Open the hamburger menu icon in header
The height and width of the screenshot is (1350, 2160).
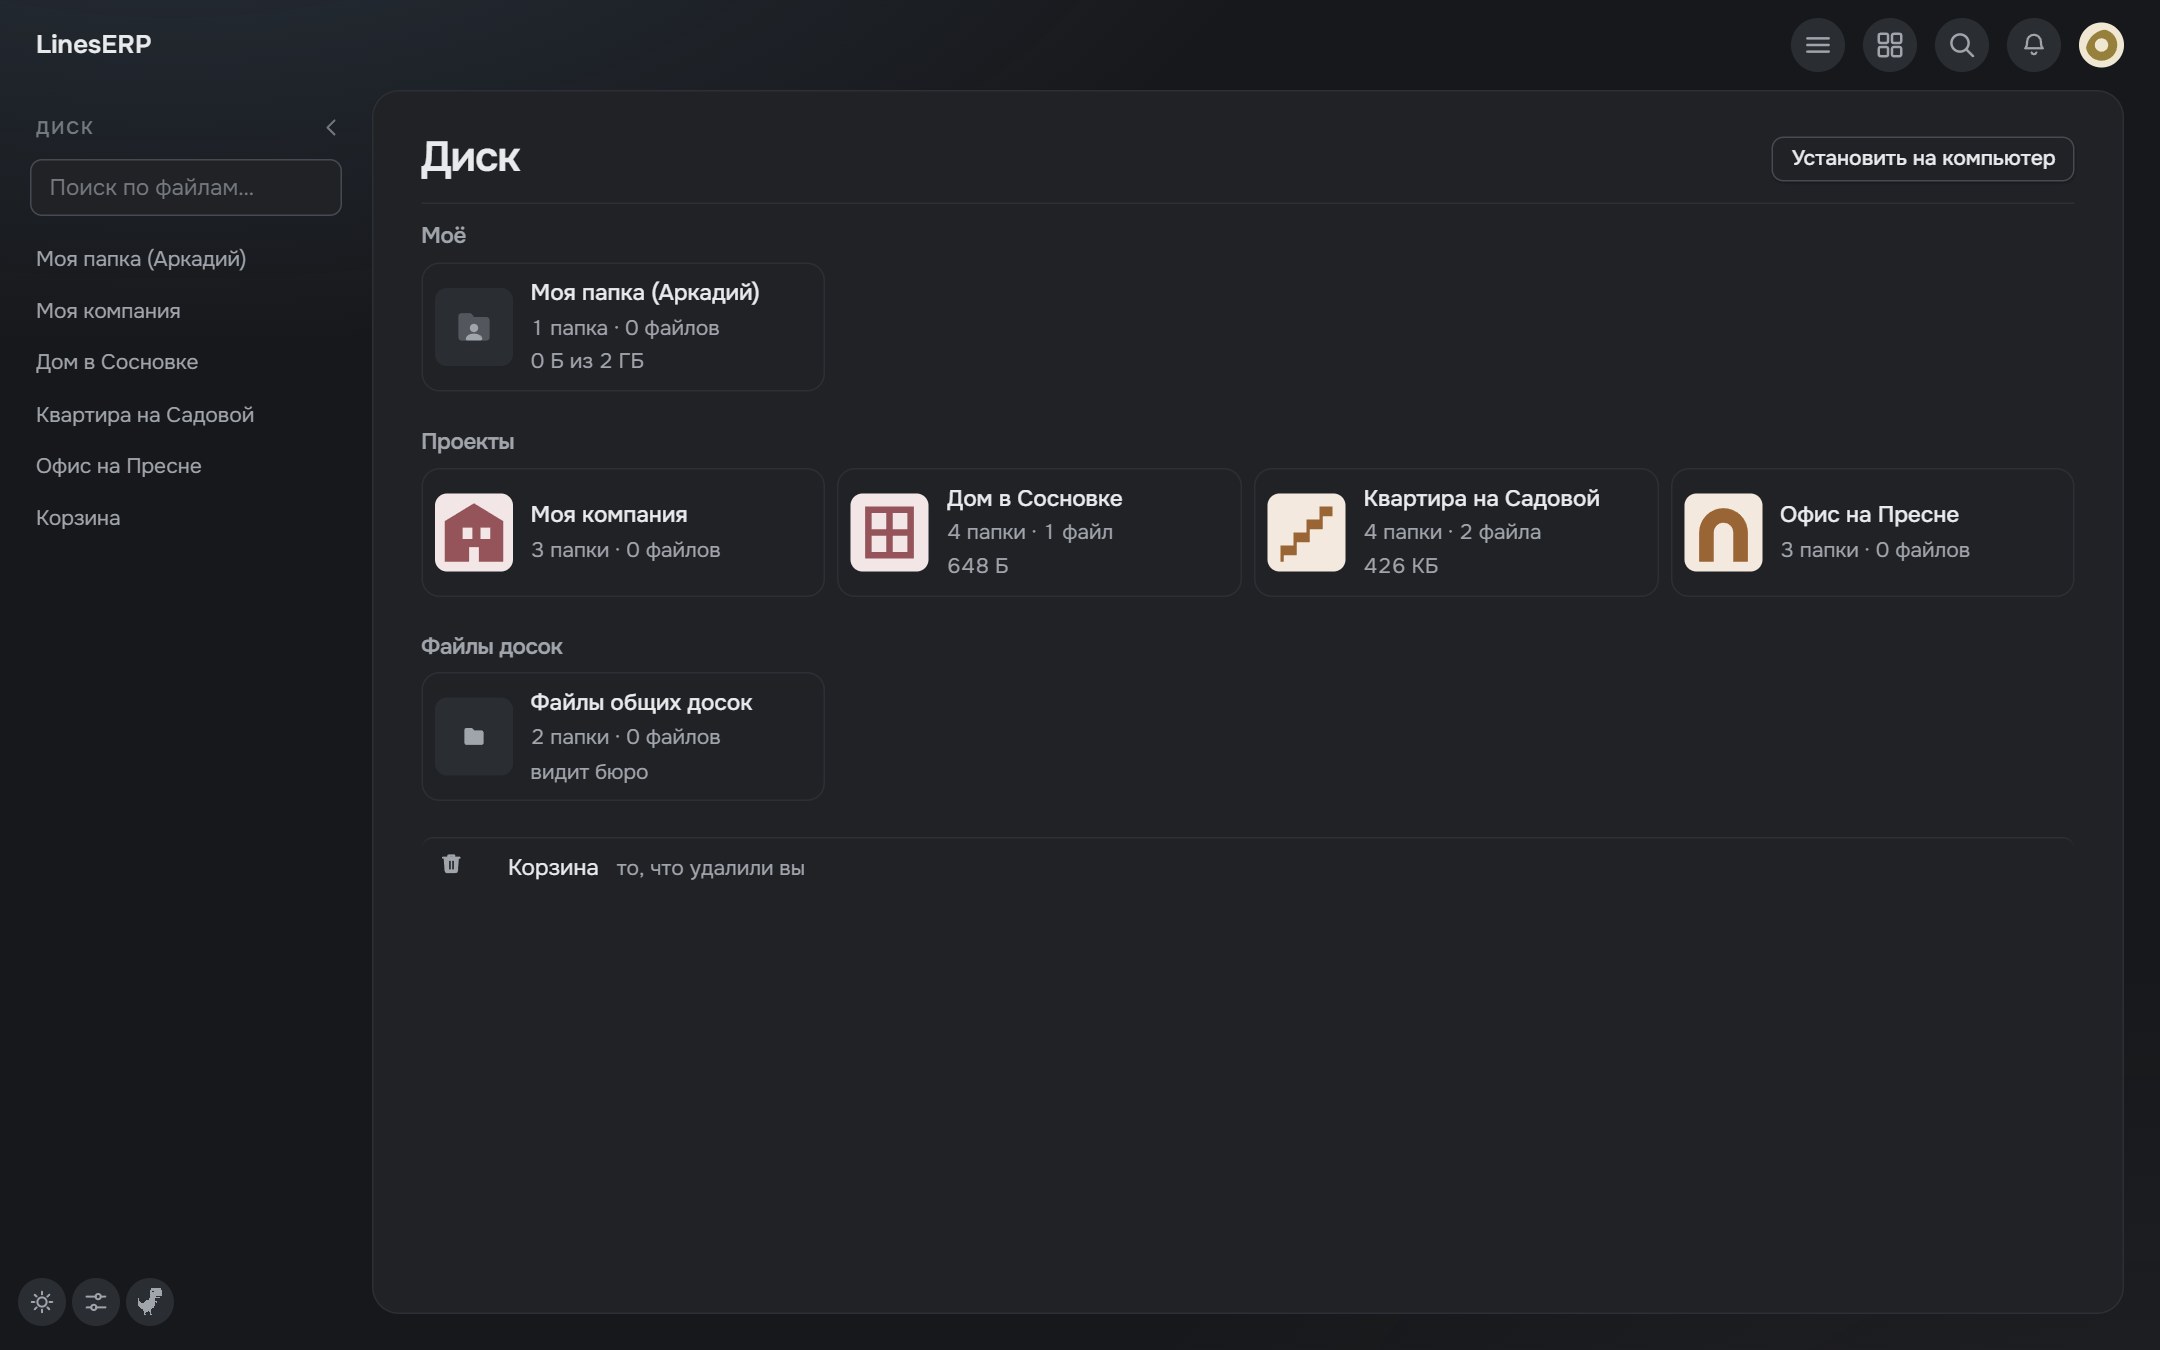pyautogui.click(x=1817, y=45)
